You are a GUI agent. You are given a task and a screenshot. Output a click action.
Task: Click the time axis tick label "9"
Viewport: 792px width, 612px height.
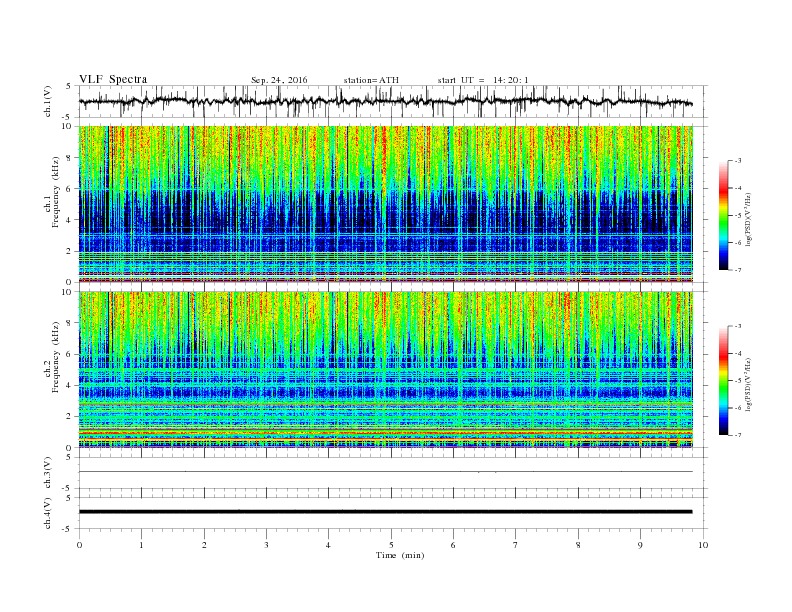pos(640,545)
